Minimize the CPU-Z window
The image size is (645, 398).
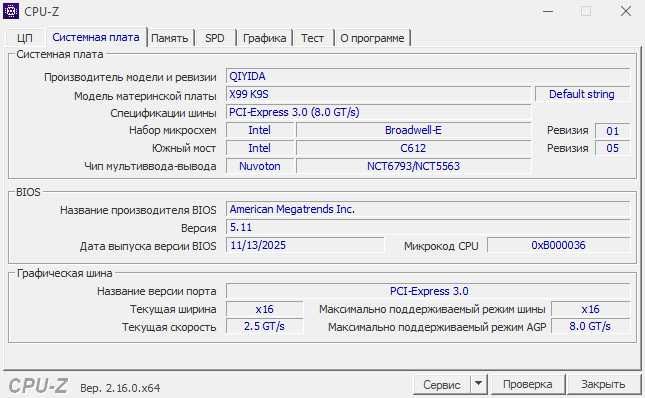pyautogui.click(x=548, y=11)
